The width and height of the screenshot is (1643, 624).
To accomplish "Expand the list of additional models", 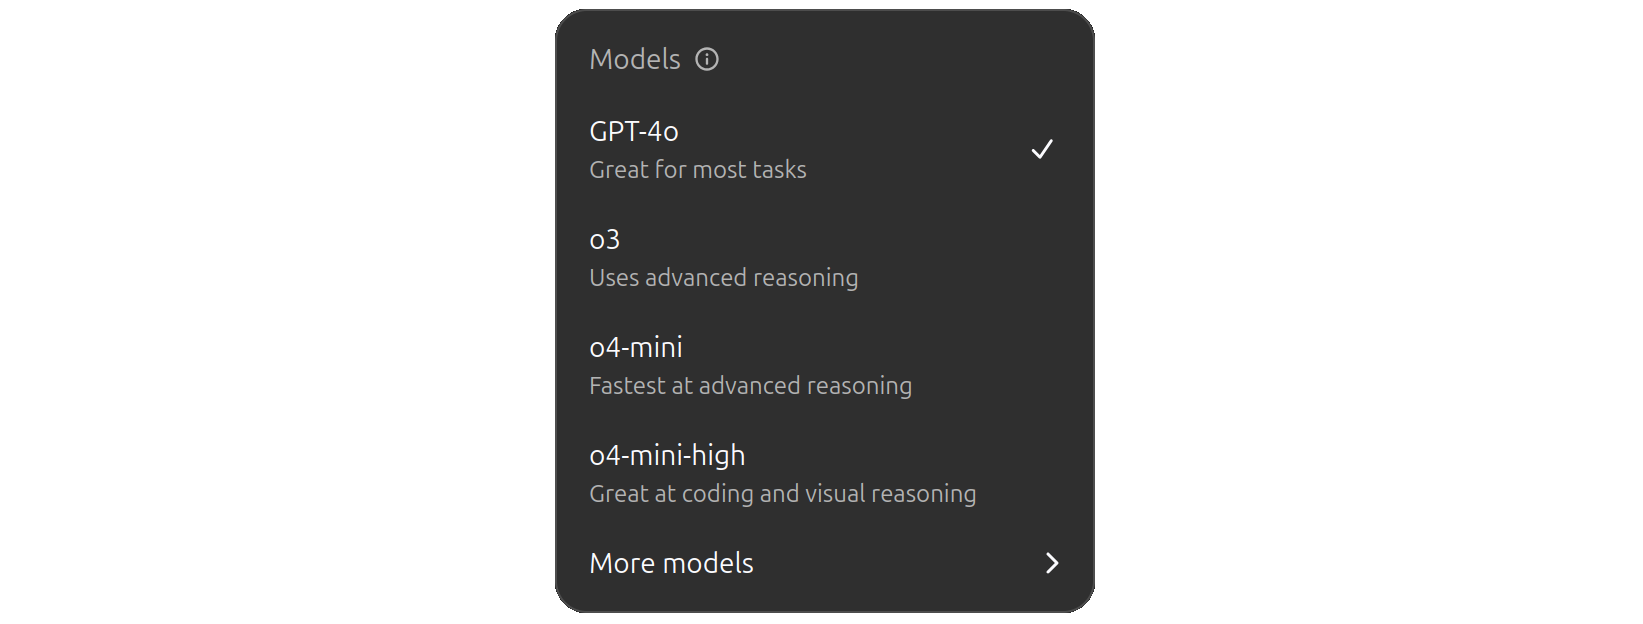I will pyautogui.click(x=824, y=563).
